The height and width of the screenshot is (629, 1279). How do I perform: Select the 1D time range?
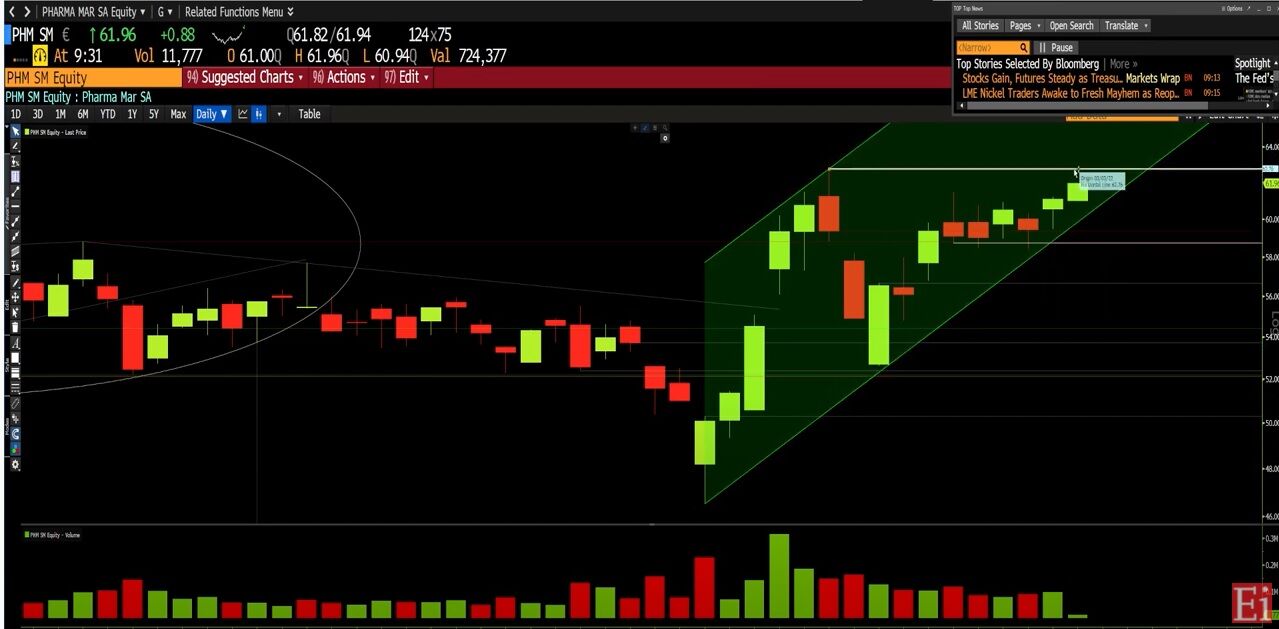pyautogui.click(x=16, y=114)
